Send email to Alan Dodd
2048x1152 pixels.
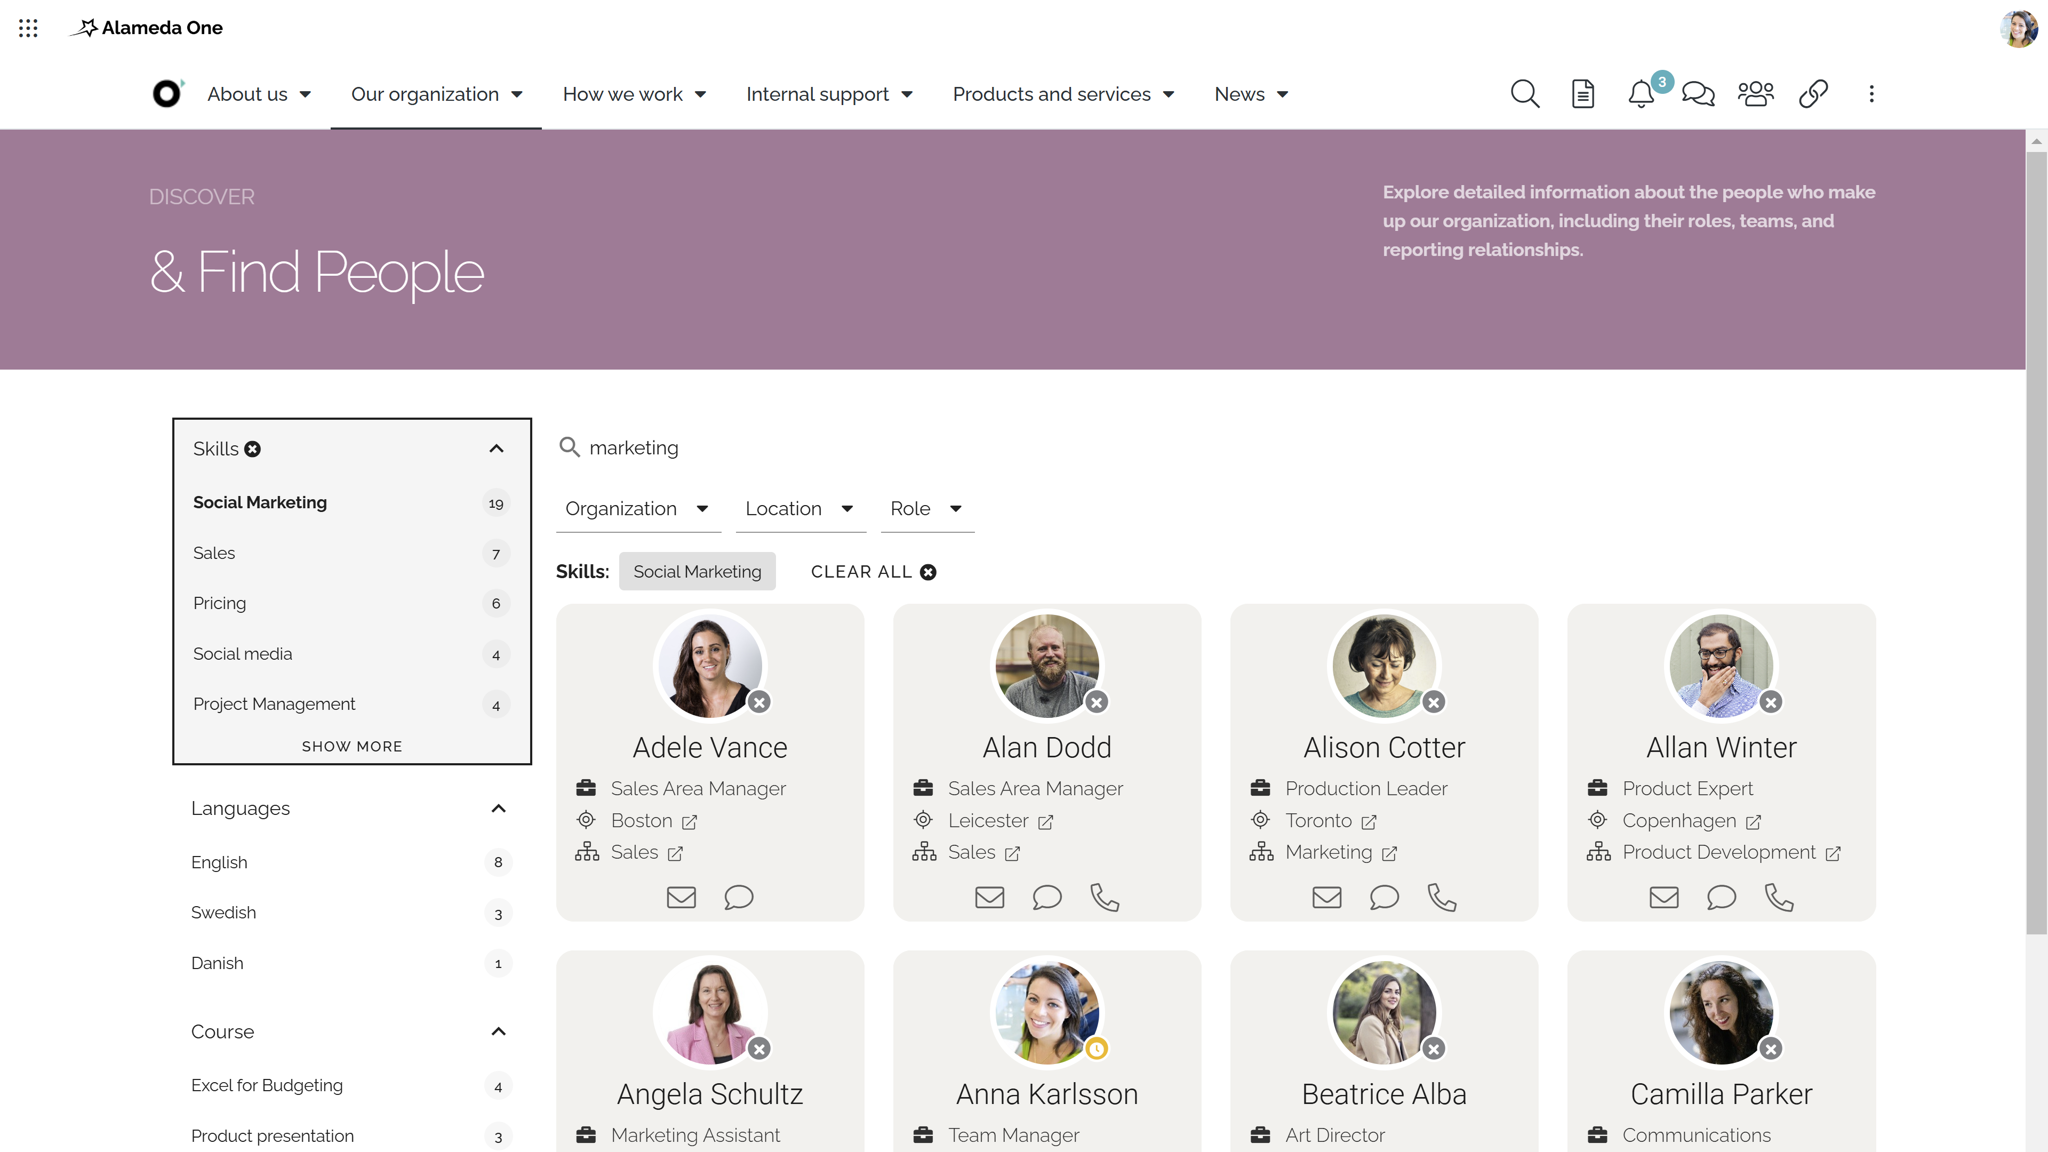989,897
